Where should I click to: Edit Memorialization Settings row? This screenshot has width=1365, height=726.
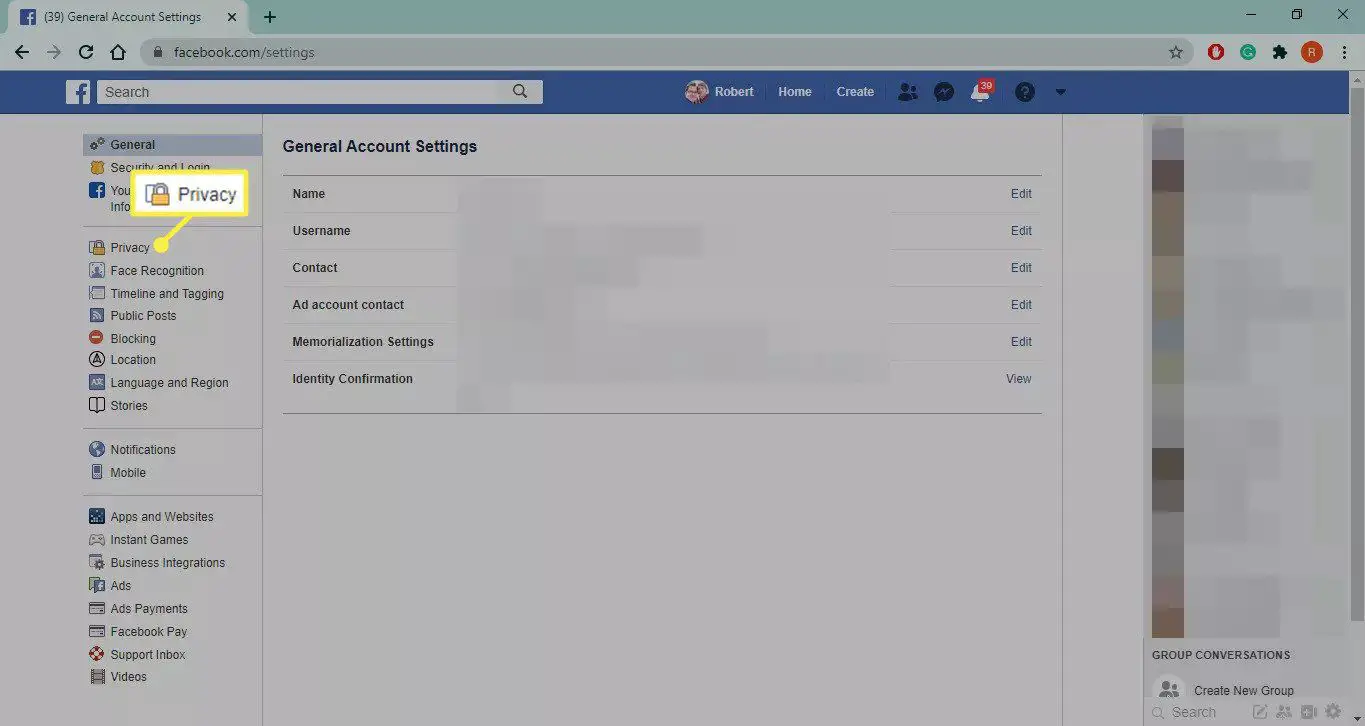point(1021,342)
